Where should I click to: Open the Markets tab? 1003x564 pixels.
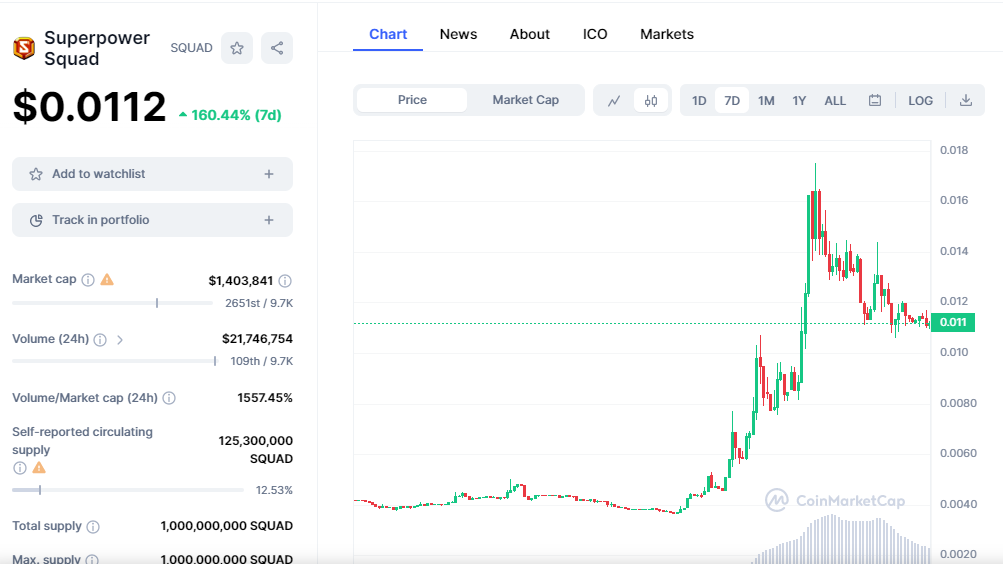pyautogui.click(x=667, y=34)
